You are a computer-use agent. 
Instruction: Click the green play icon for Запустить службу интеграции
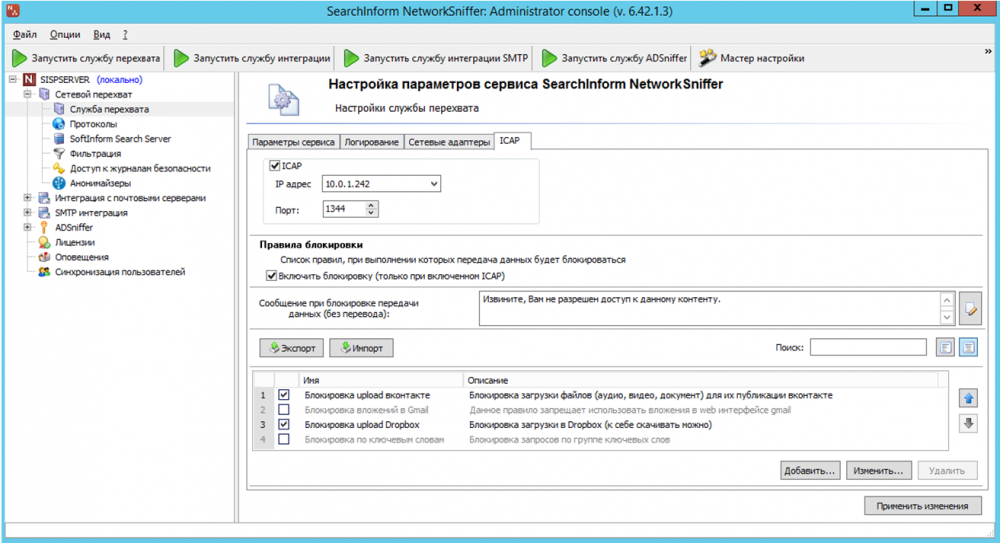click(181, 58)
